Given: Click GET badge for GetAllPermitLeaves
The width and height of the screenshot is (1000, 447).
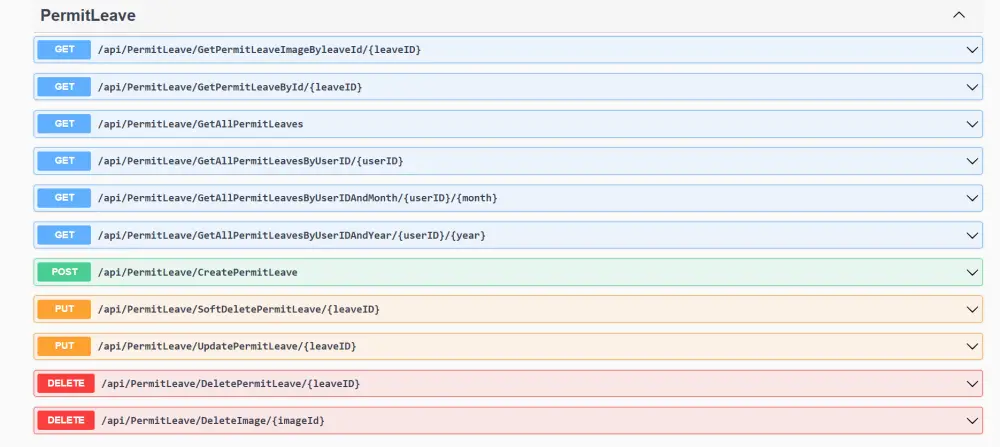Looking at the screenshot, I should (x=64, y=124).
